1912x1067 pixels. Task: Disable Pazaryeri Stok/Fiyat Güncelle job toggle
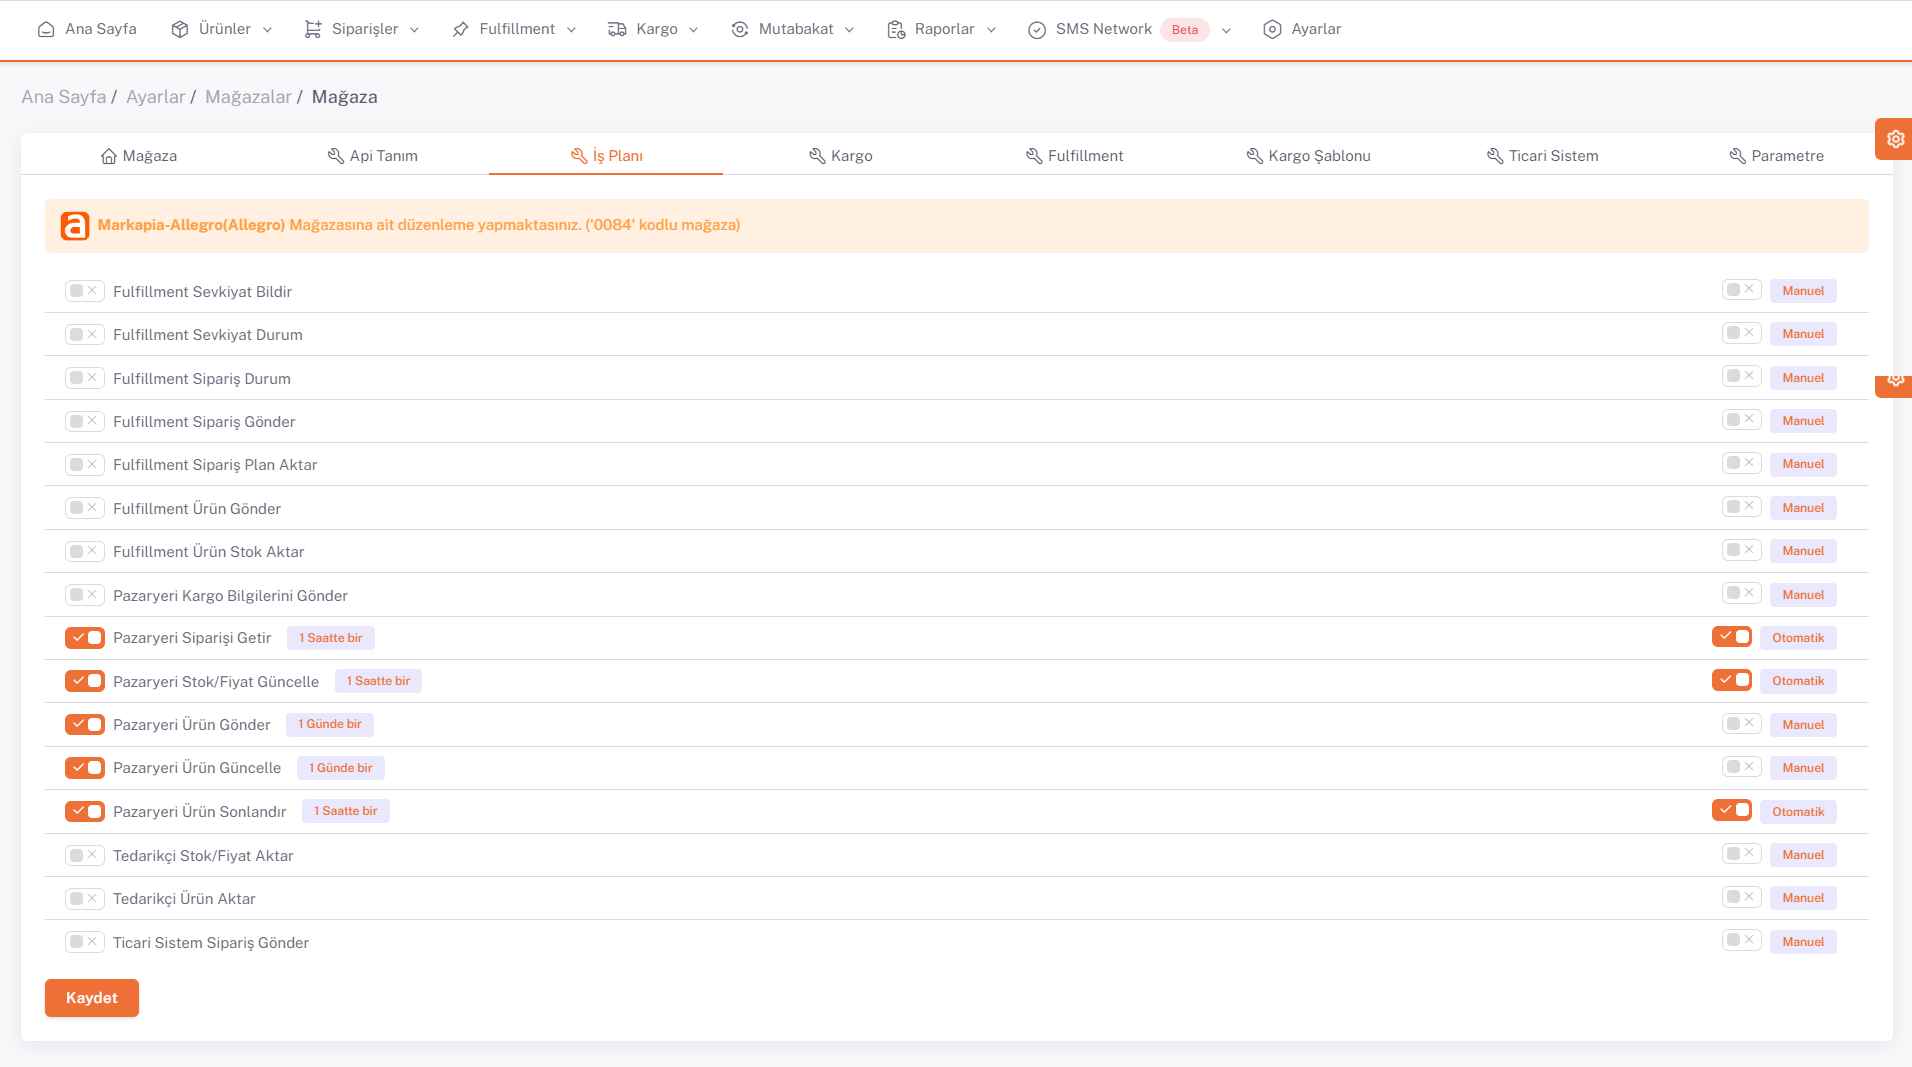pos(85,681)
